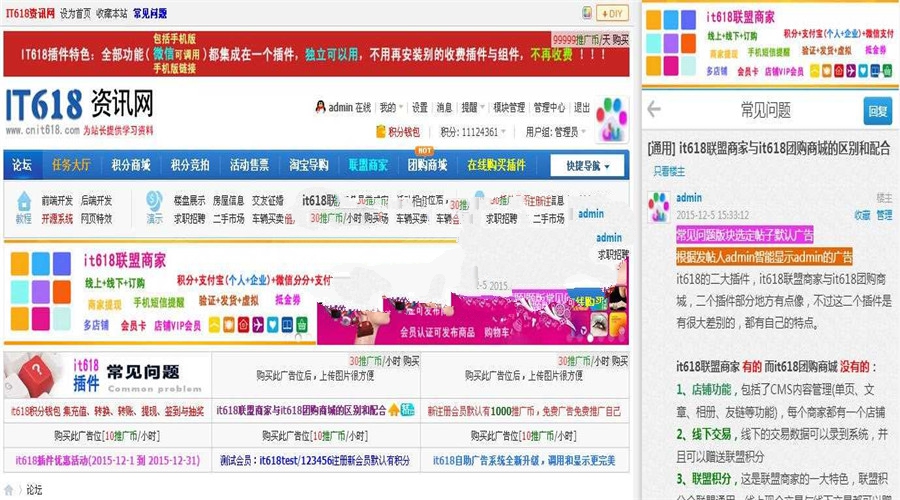Image resolution: width=900 pixels, height=500 pixels.
Task: Open 消息 in user menu
Action: (444, 107)
